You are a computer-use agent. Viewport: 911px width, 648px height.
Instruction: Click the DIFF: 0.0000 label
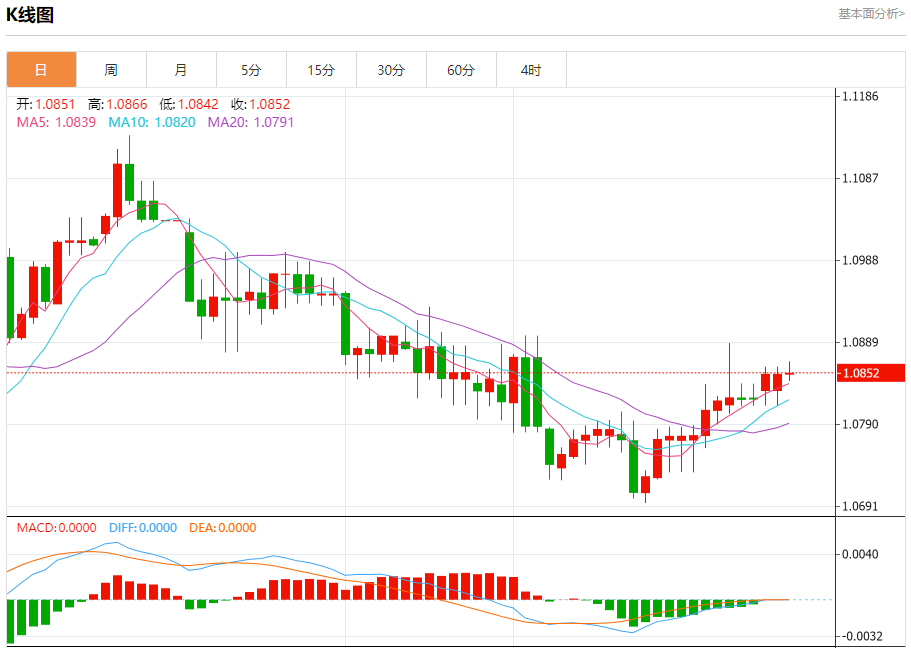143,528
